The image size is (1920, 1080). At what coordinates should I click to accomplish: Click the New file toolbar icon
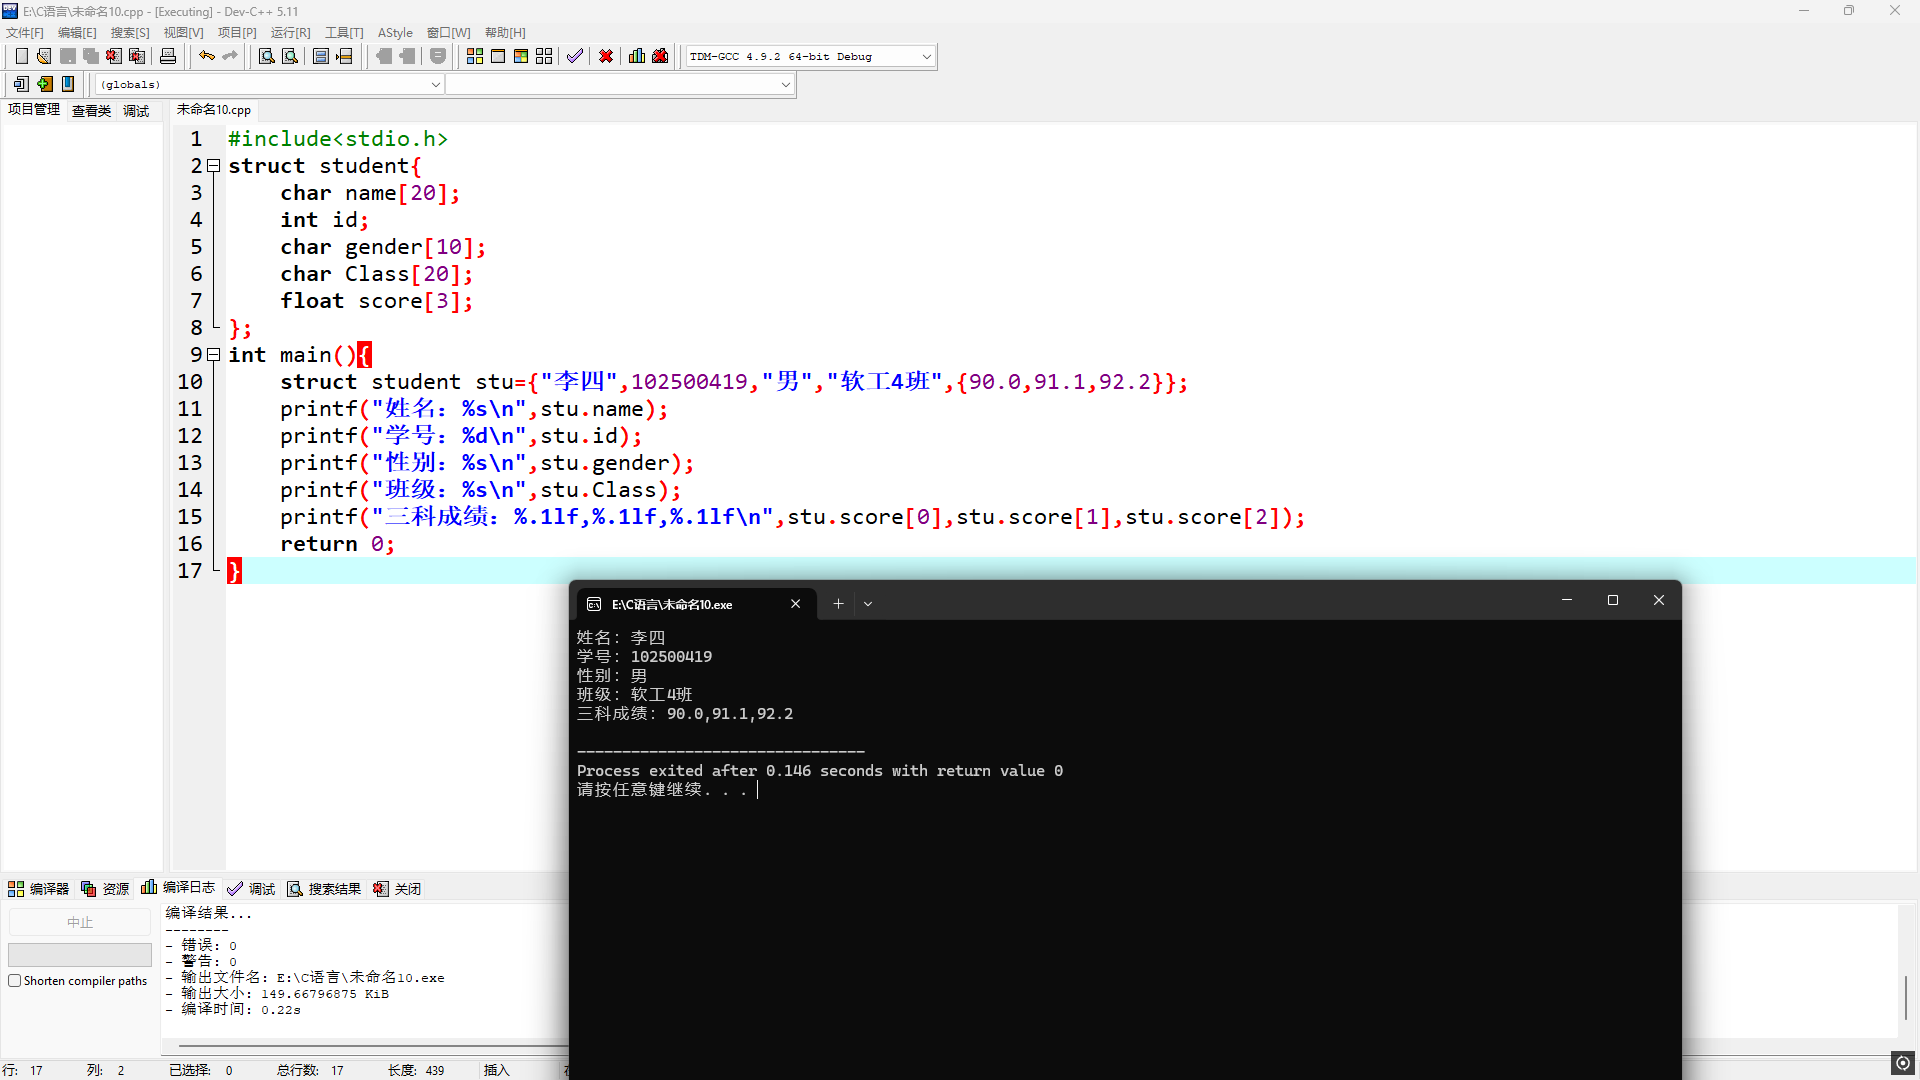[x=21, y=57]
